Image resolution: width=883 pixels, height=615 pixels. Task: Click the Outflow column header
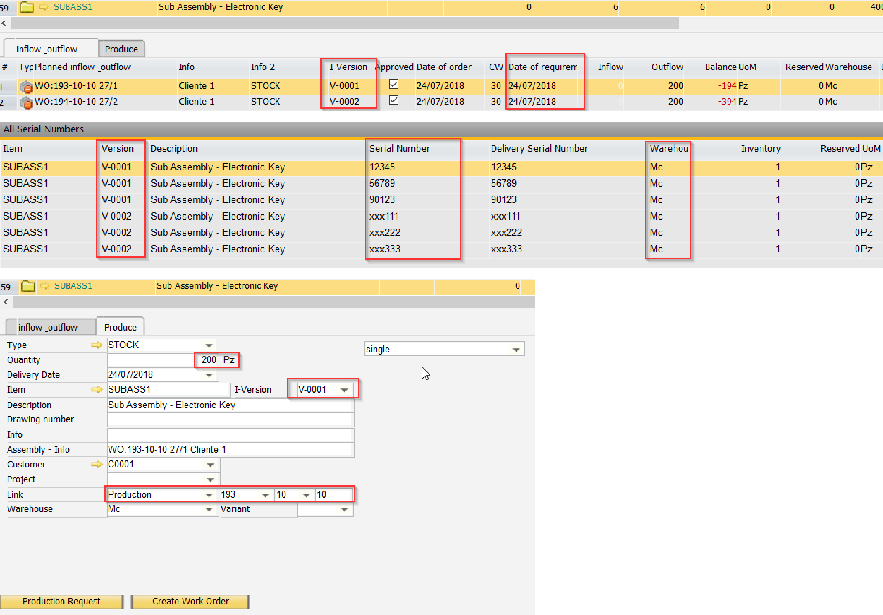click(667, 67)
